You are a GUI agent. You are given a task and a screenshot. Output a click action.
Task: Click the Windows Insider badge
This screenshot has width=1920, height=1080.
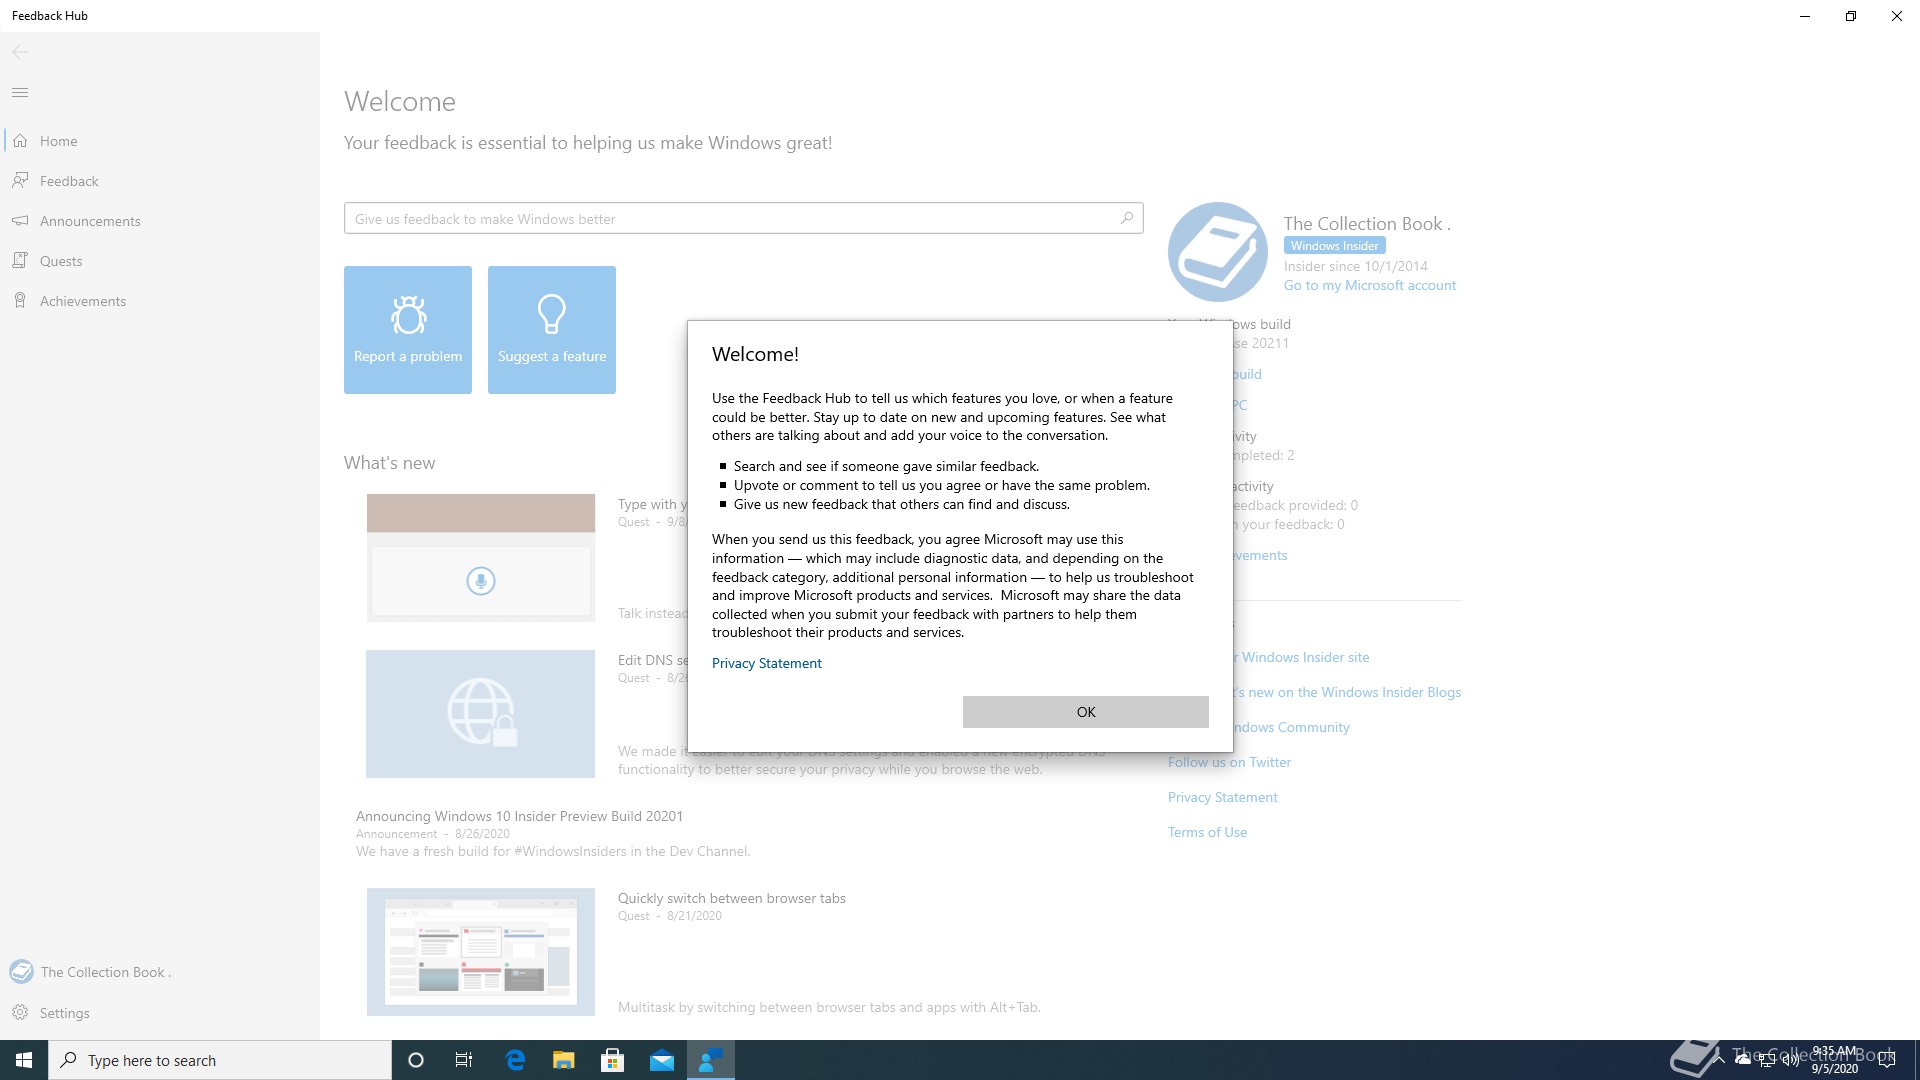coord(1334,245)
